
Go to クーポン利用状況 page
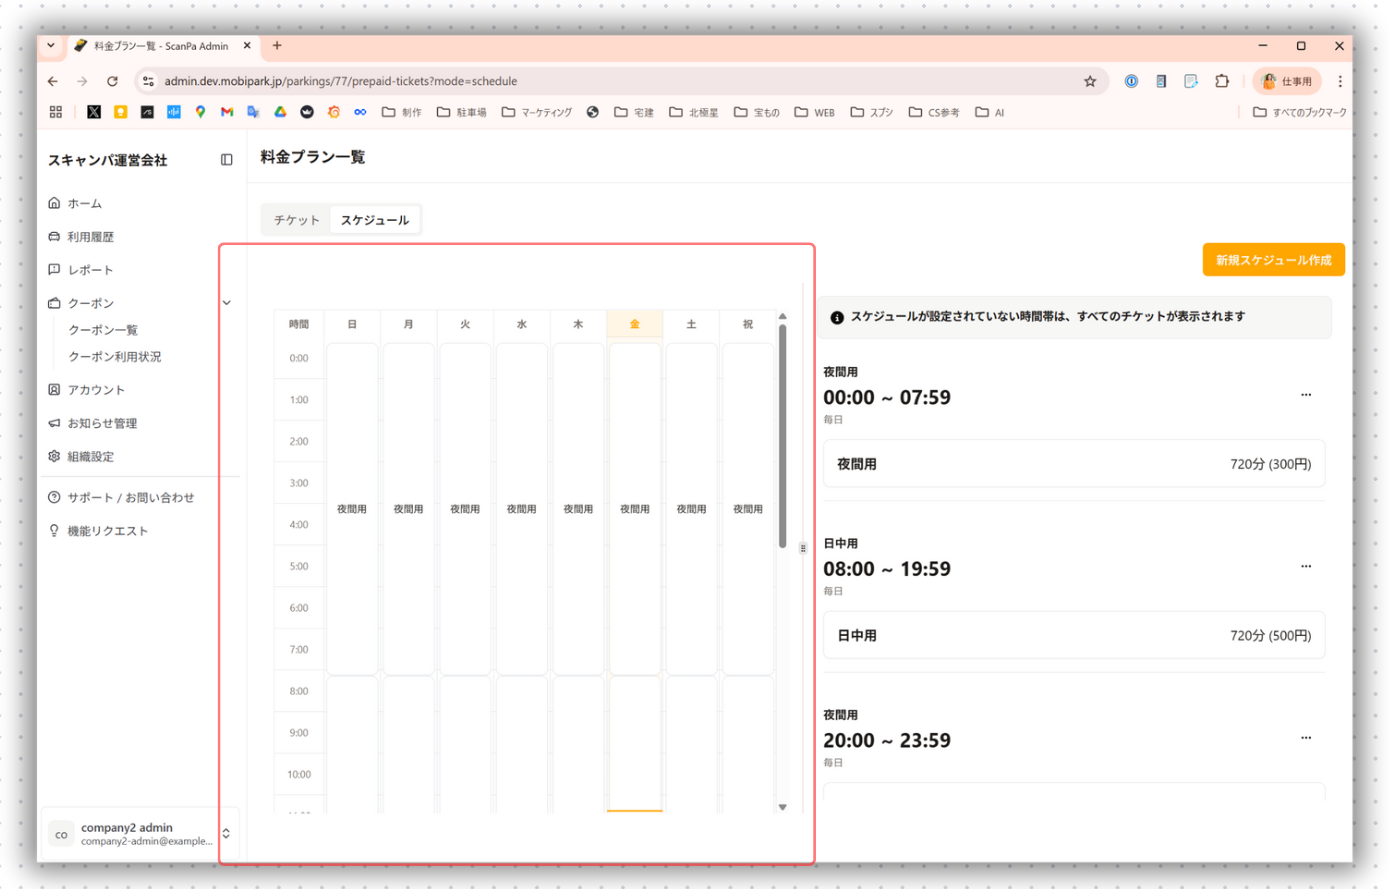pyautogui.click(x=114, y=357)
